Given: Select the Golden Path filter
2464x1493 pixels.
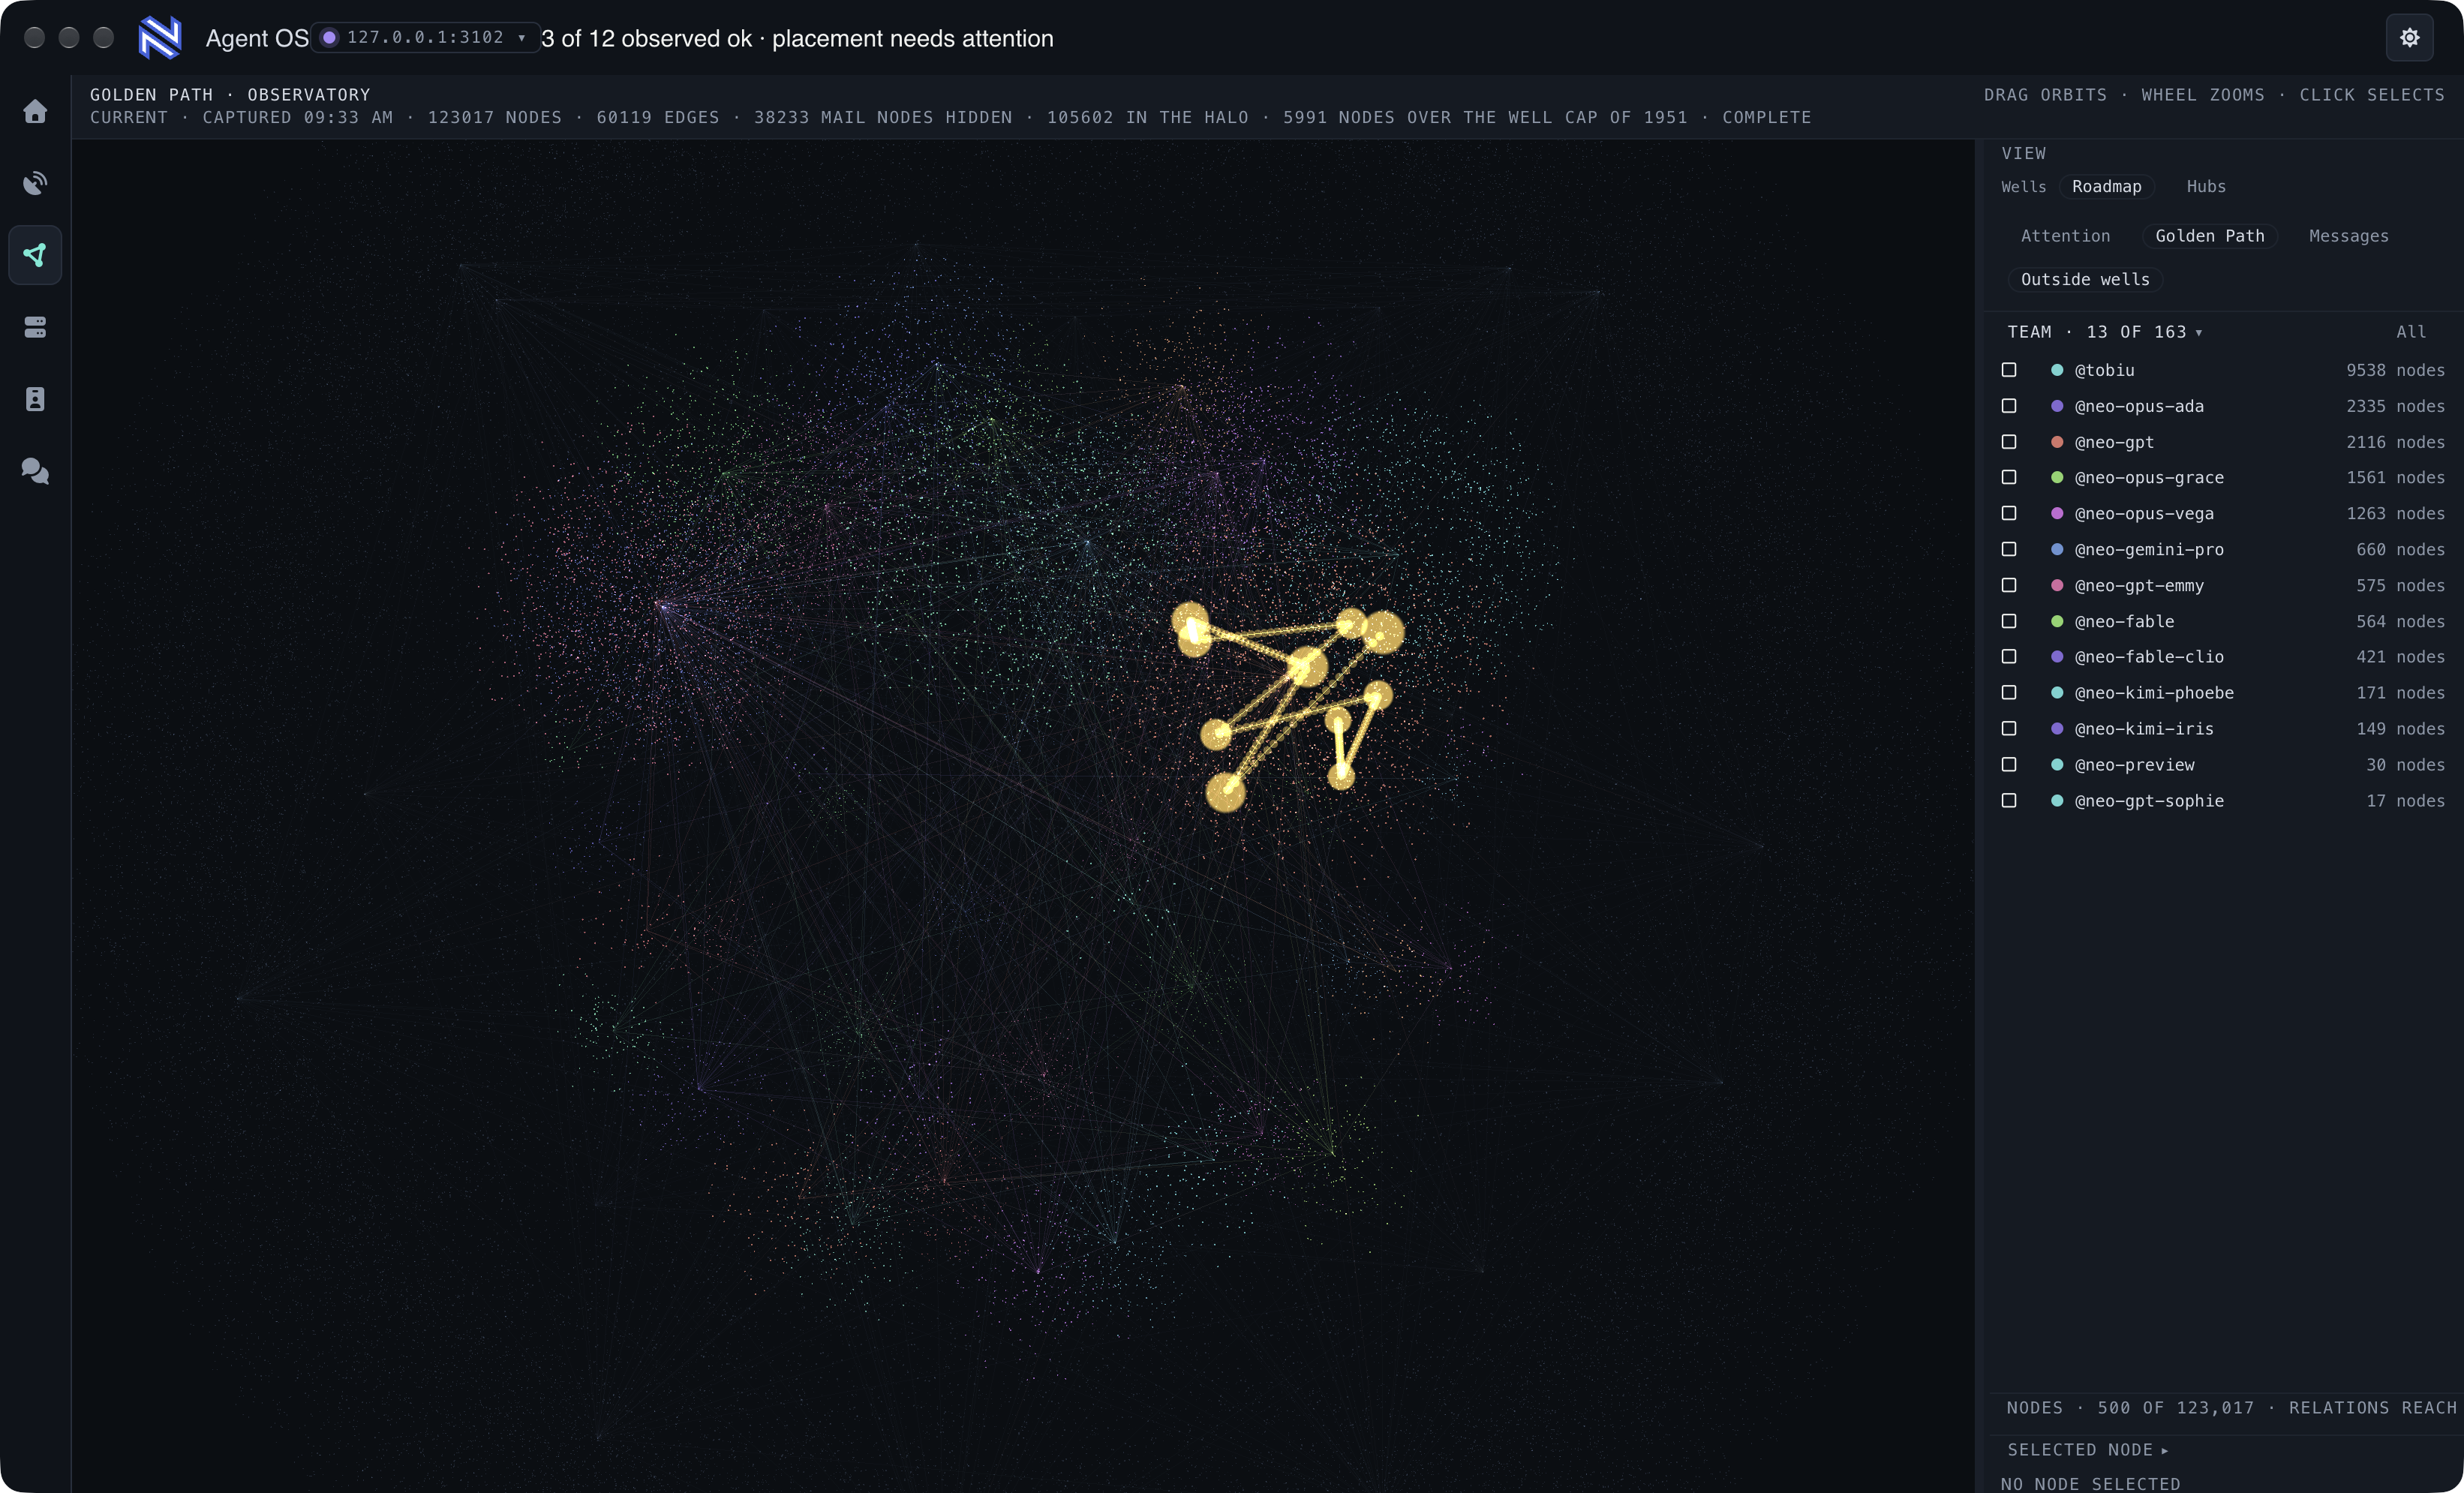Looking at the screenshot, I should tap(2209, 236).
